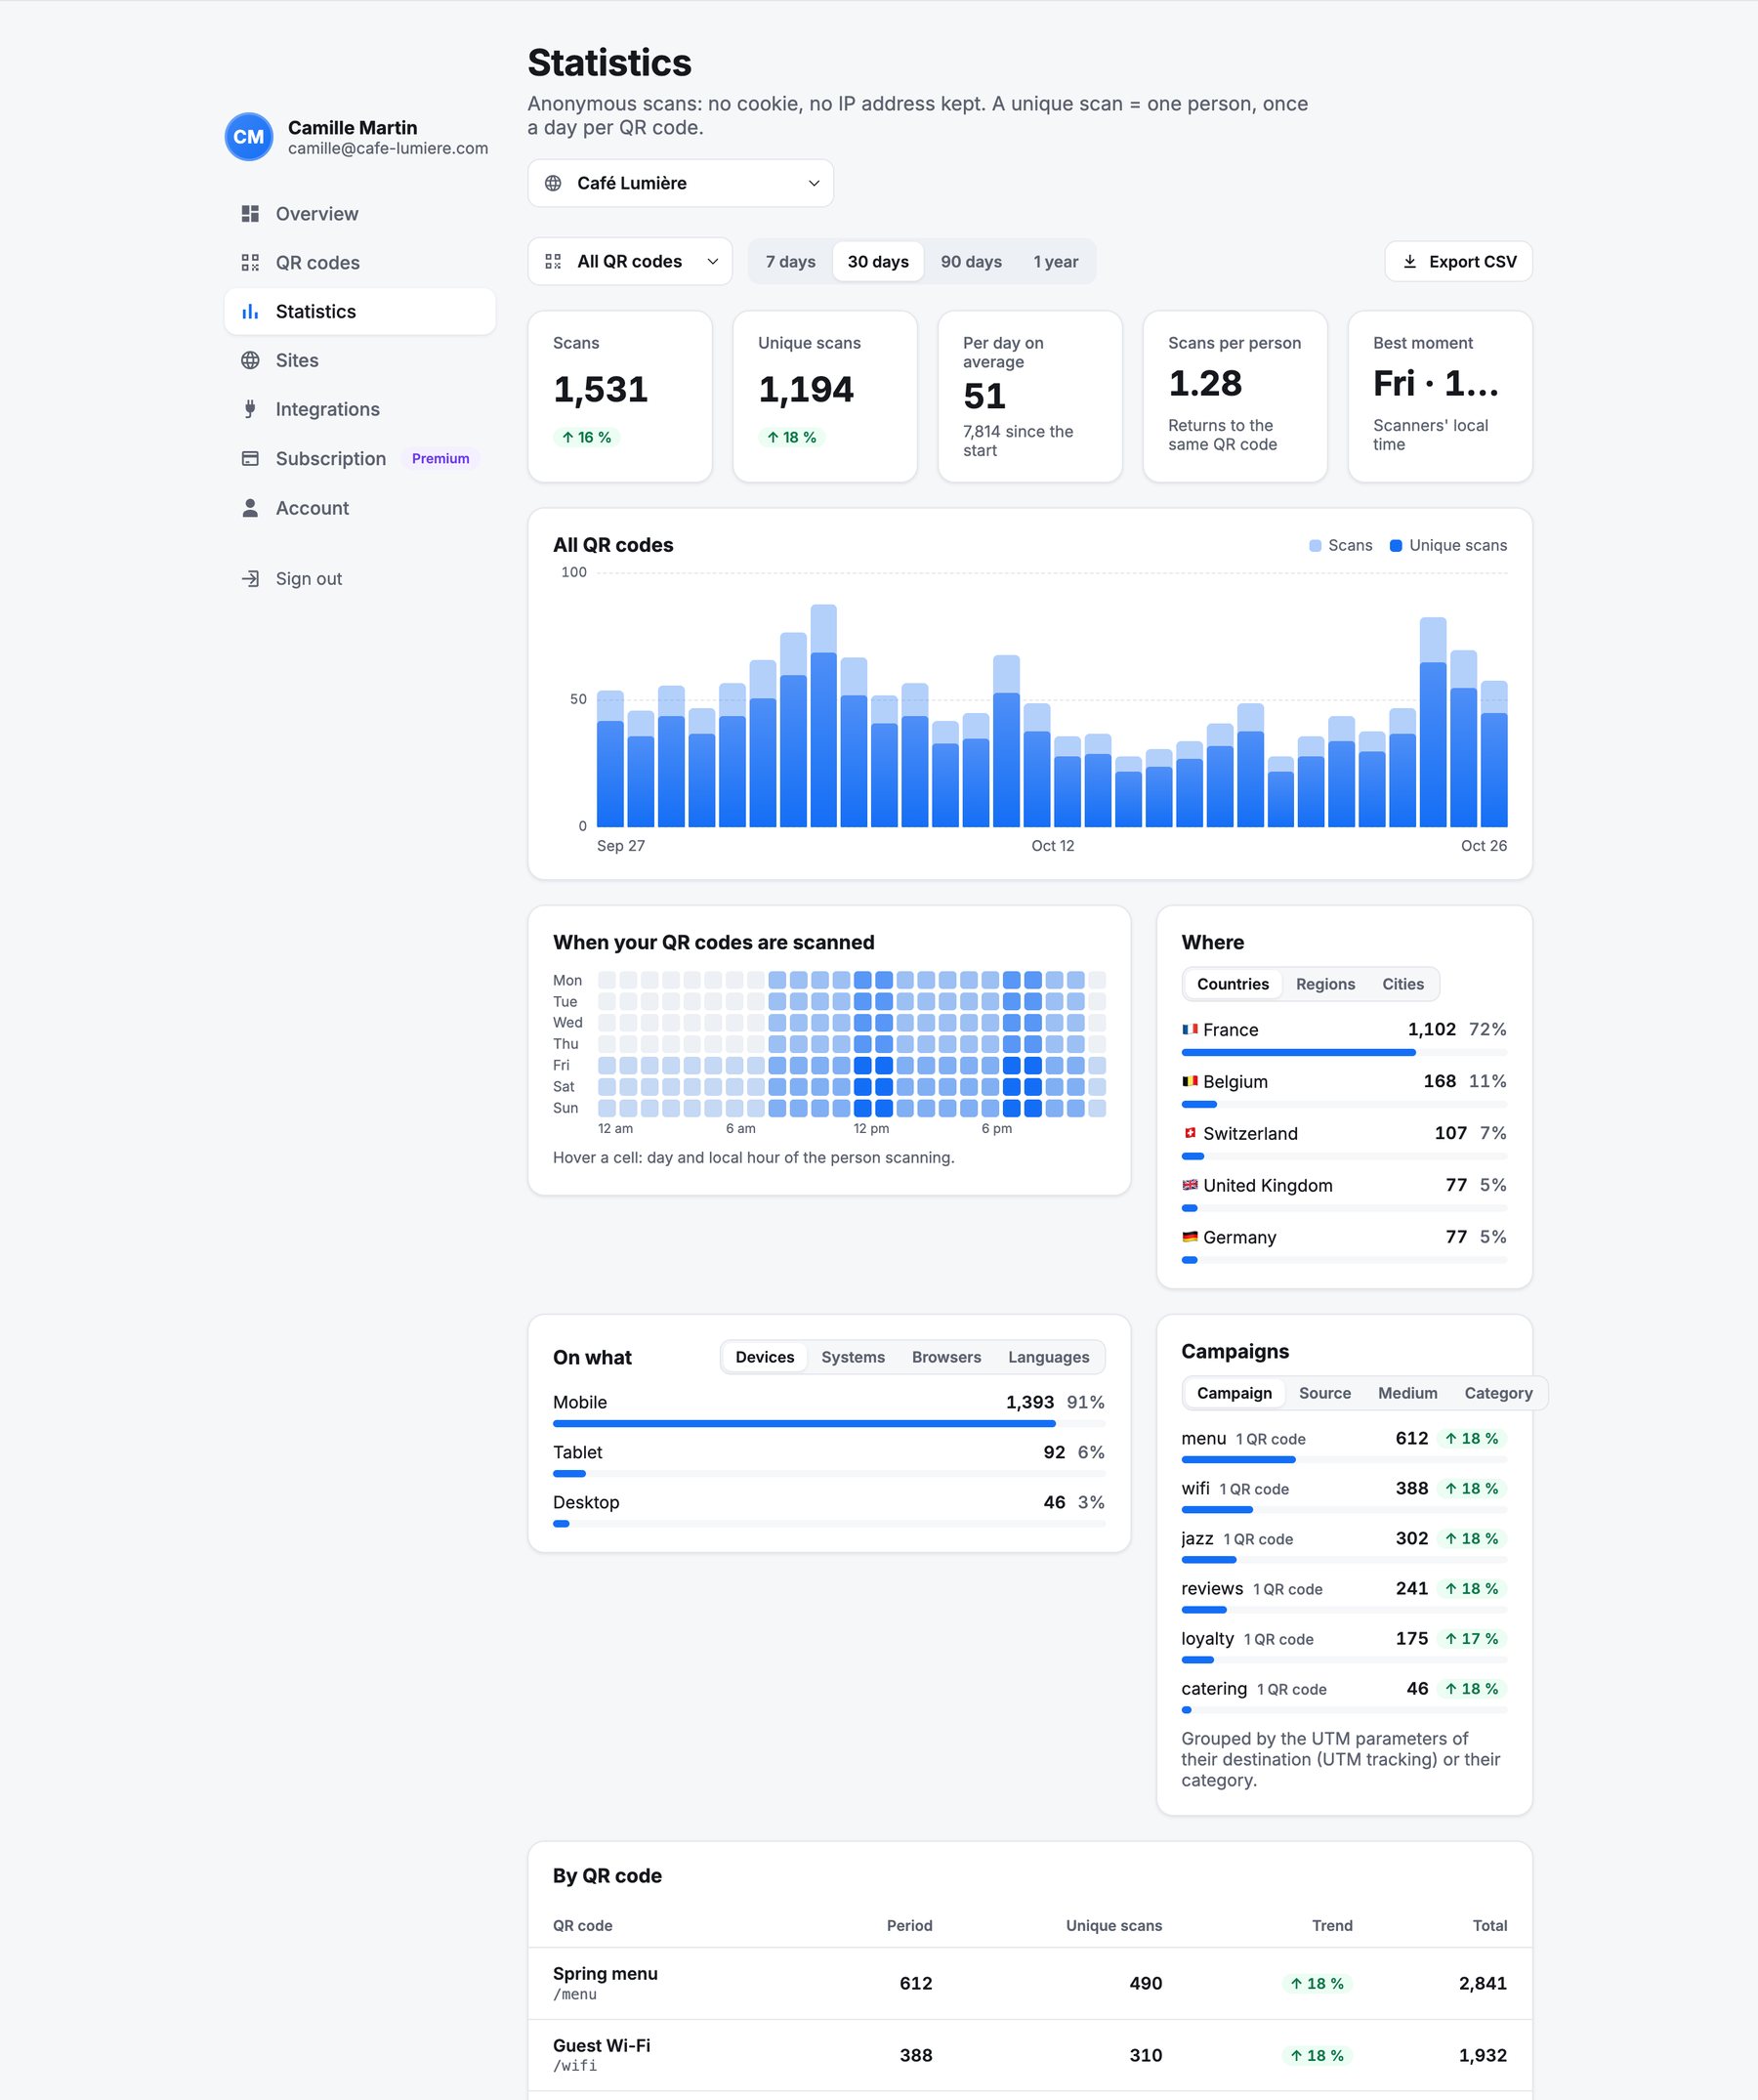Switch Where panel to the Cities tab
1758x2100 pixels.
1403,984
